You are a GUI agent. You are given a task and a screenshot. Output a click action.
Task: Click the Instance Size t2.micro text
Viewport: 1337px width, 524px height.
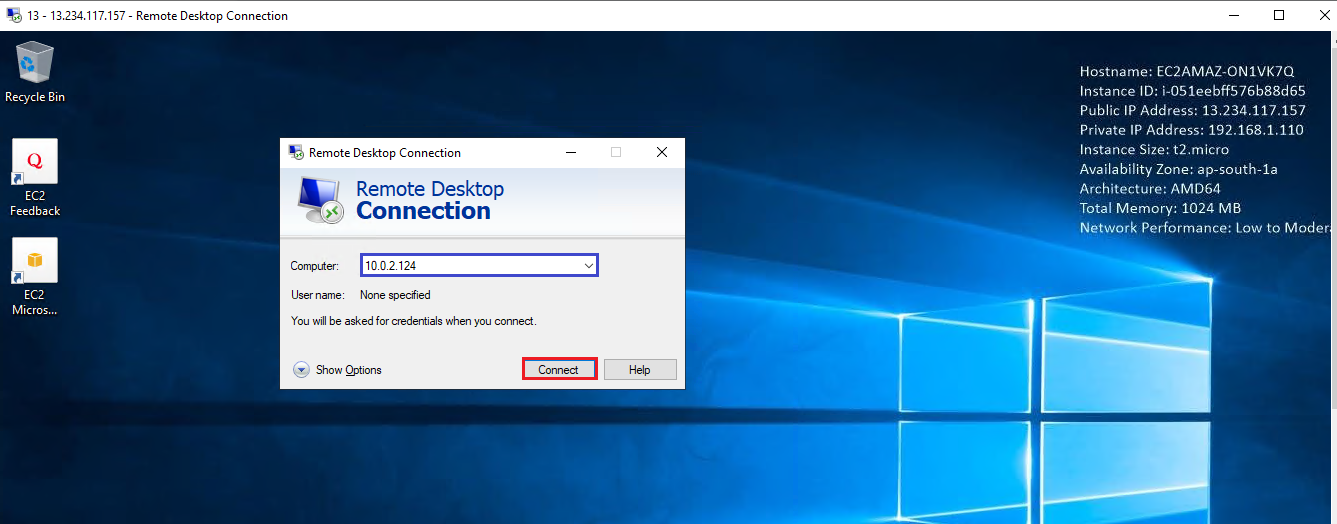pyautogui.click(x=1154, y=149)
